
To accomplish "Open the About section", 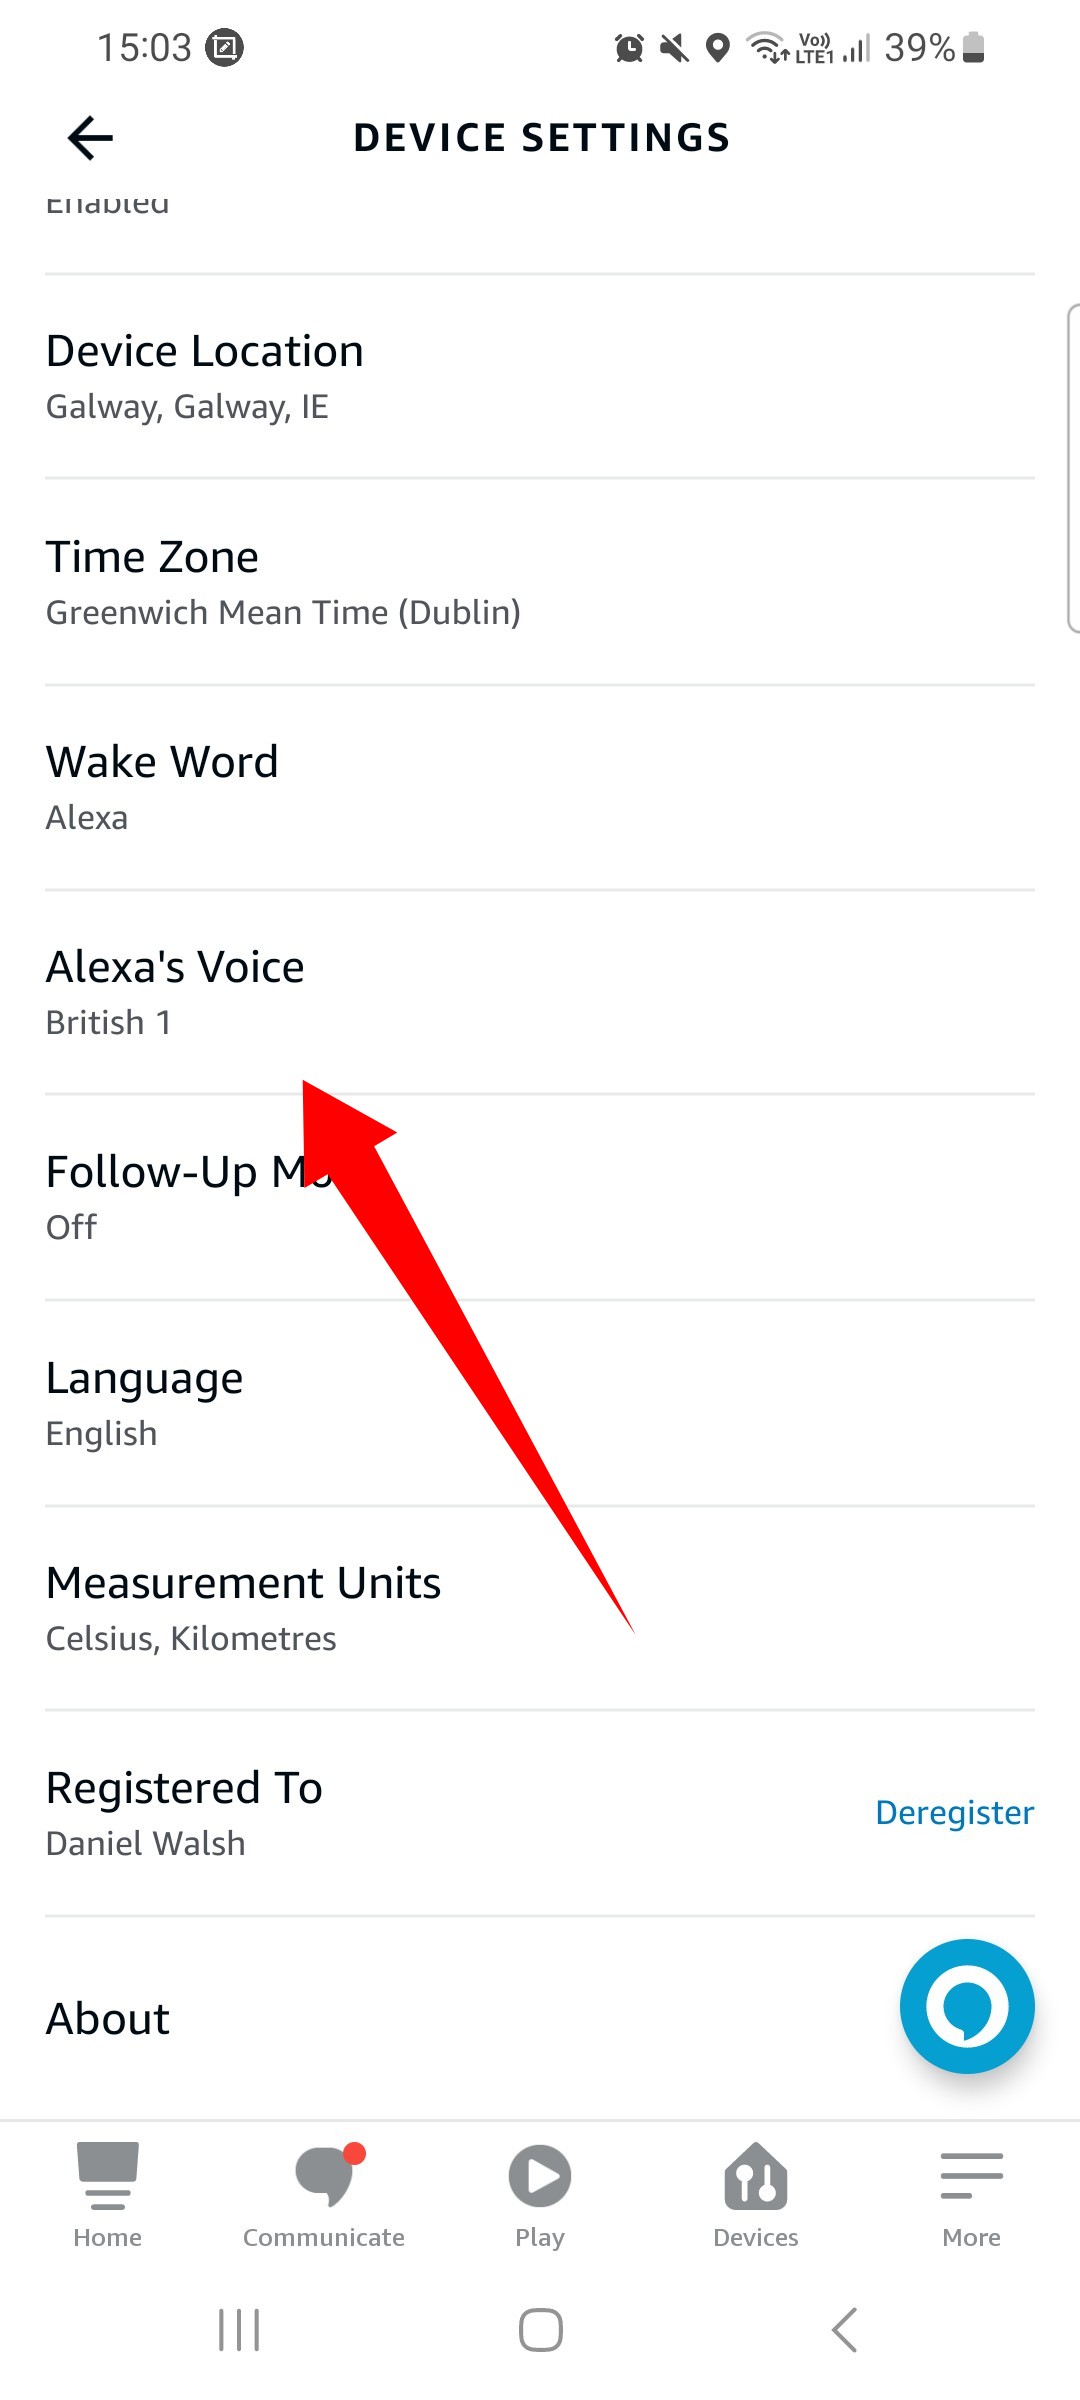I will 540,2018.
